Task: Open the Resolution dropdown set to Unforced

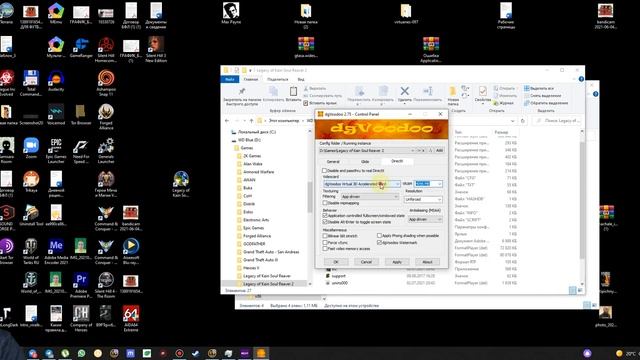Action: [423, 200]
